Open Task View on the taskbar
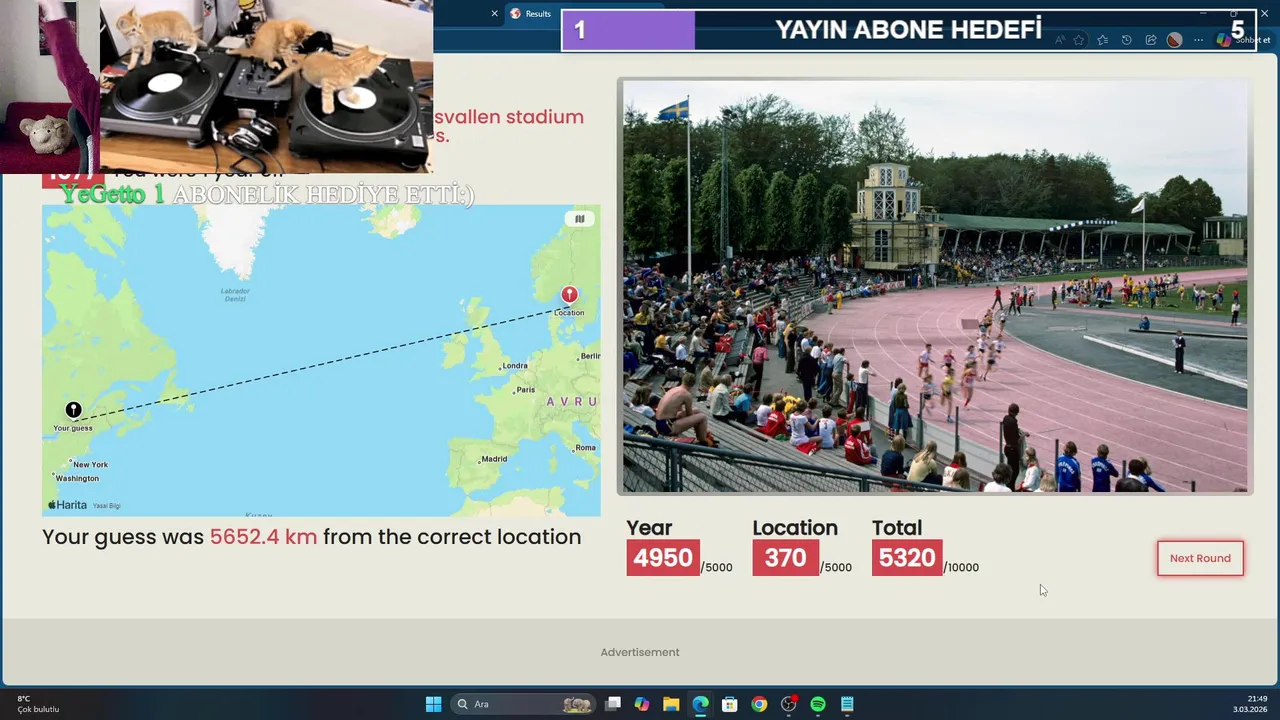Viewport: 1280px width, 720px height. [613, 704]
